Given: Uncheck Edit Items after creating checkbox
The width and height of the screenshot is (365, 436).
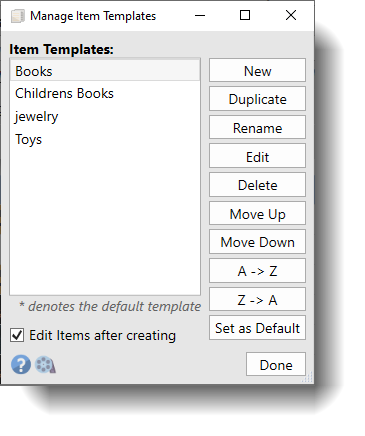Looking at the screenshot, I should [17, 335].
